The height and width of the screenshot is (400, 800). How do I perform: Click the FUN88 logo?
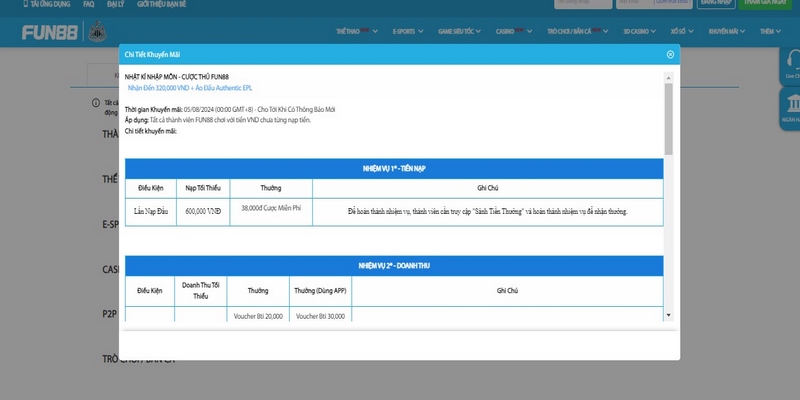coord(49,33)
